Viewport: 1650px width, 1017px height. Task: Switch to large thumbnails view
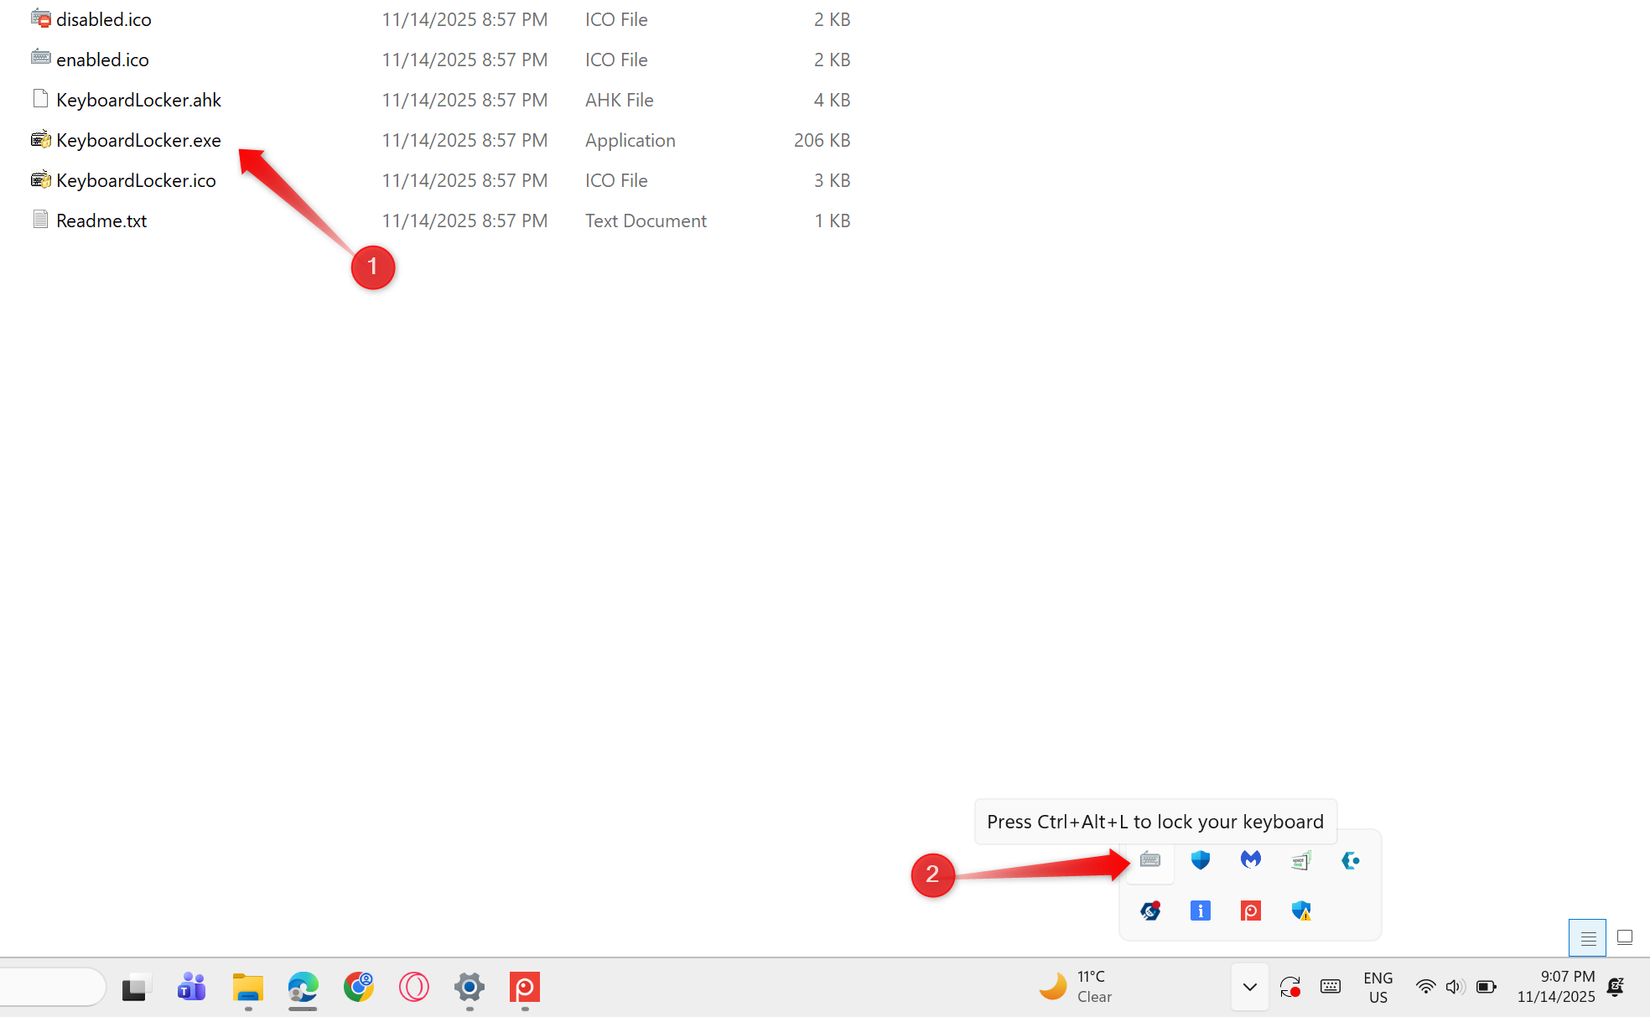click(1625, 938)
